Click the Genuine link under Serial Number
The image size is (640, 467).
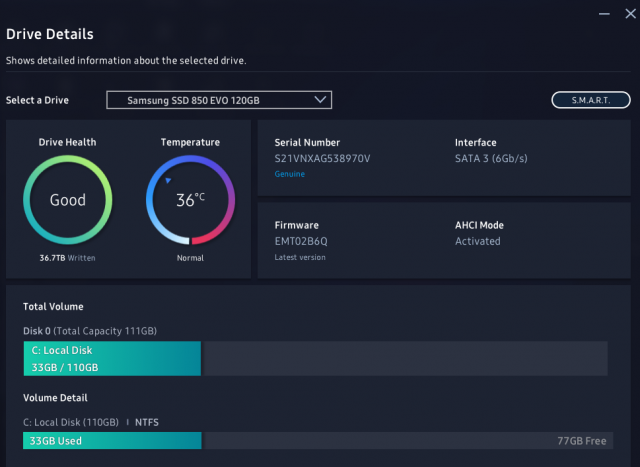click(289, 174)
